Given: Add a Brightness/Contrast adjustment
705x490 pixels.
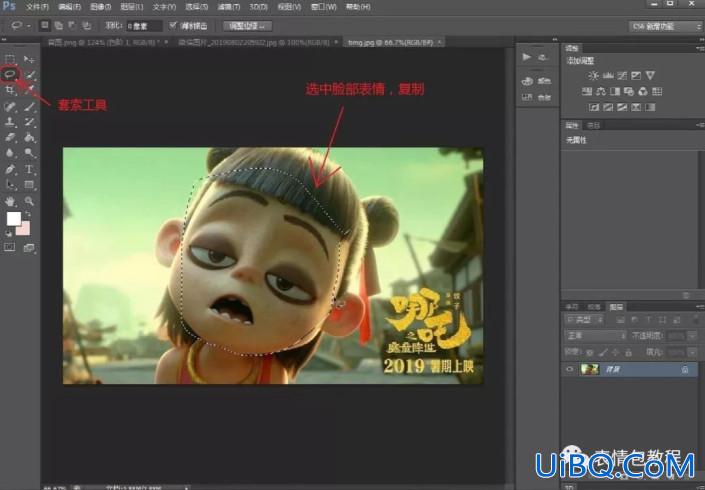Looking at the screenshot, I should point(593,76).
